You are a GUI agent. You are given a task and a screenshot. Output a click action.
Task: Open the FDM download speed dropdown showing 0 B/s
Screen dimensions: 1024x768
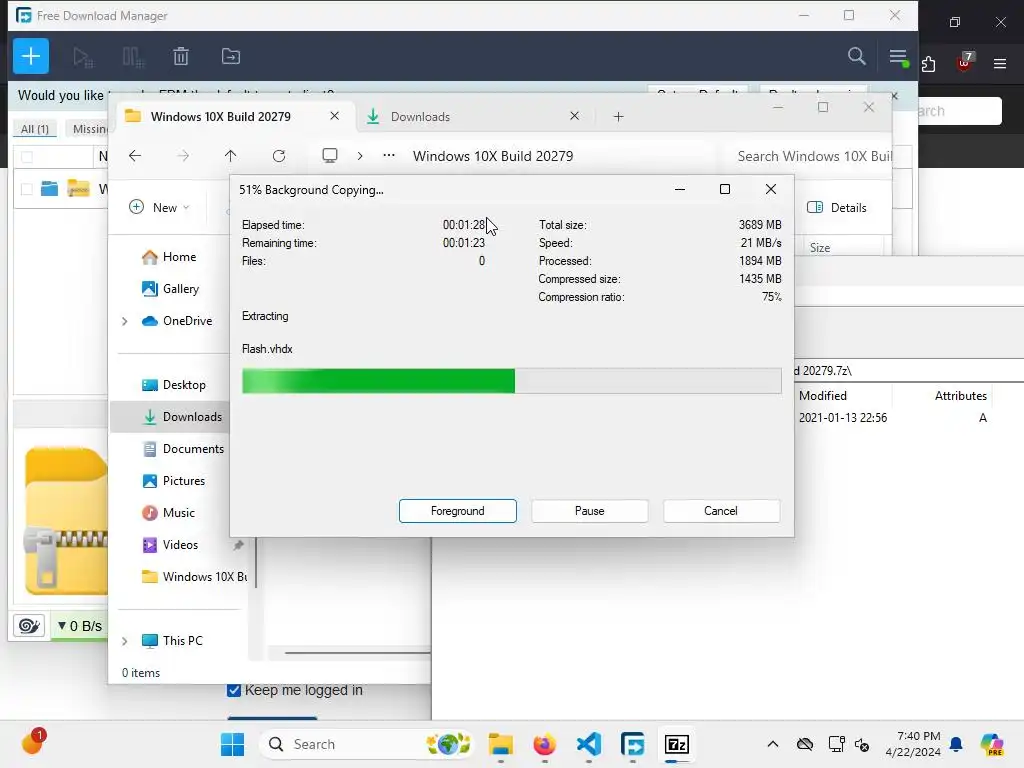click(x=79, y=626)
